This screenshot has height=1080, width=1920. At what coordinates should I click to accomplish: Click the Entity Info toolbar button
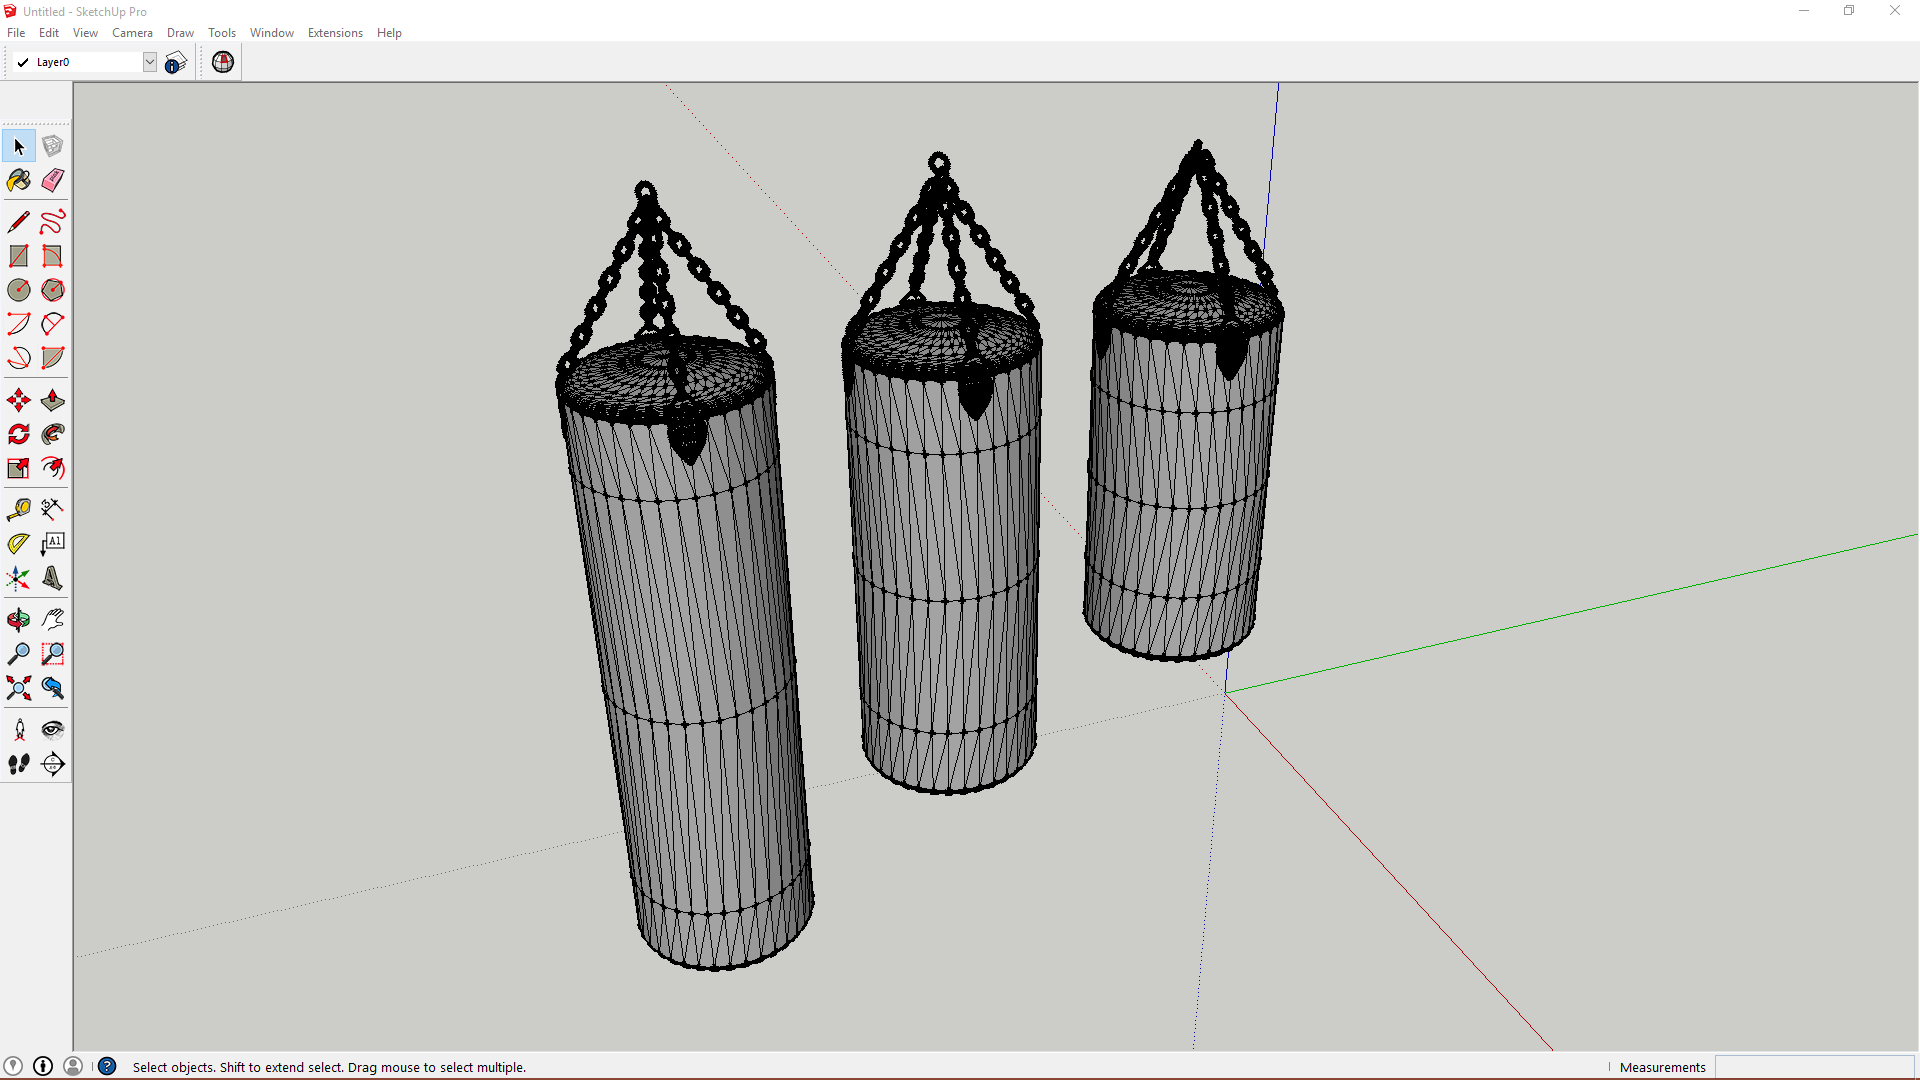[x=176, y=62]
